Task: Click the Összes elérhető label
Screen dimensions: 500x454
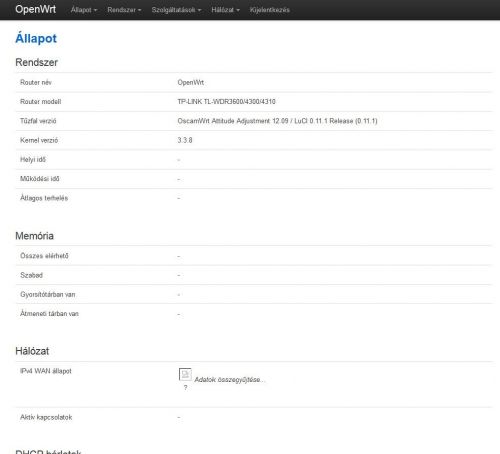Action: pyautogui.click(x=44, y=256)
